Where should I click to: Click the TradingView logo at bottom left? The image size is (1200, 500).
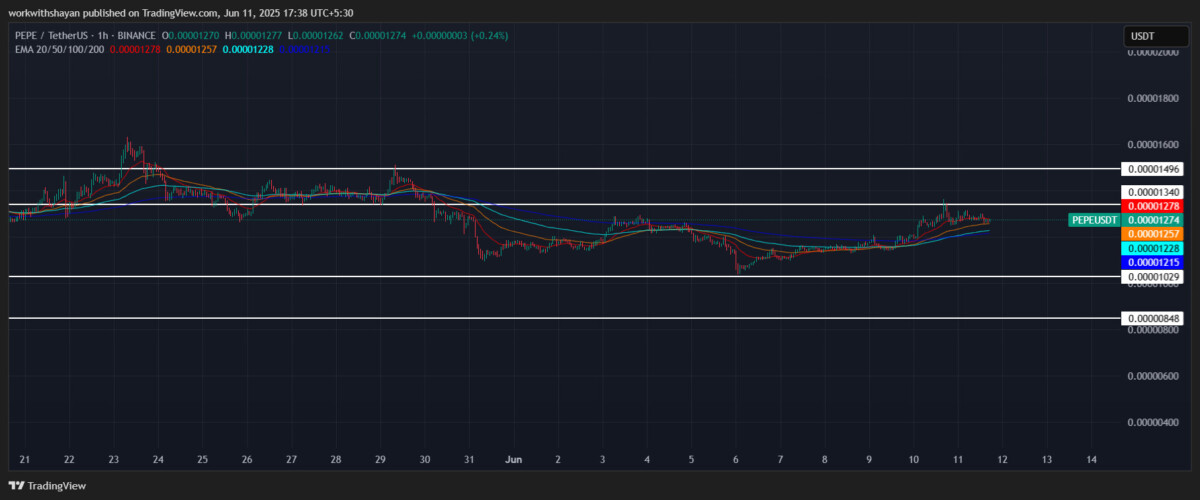47,485
